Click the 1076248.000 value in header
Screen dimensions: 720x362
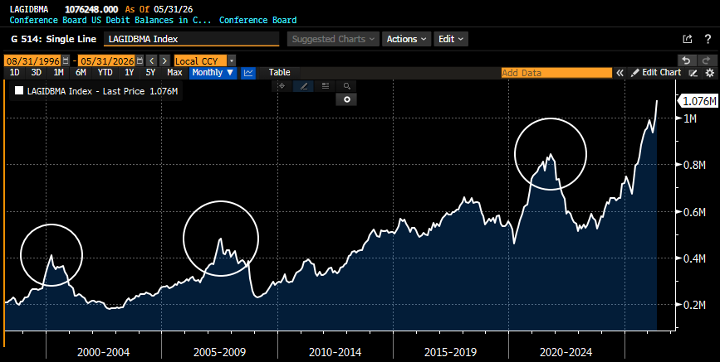tap(91, 9)
